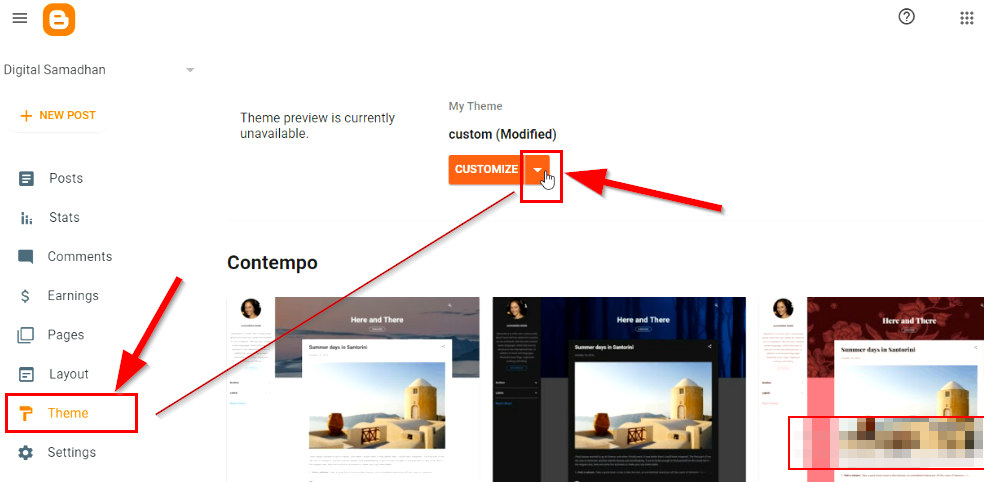Open the Help question mark icon
Viewport: 984px width, 482px height.
click(x=906, y=17)
